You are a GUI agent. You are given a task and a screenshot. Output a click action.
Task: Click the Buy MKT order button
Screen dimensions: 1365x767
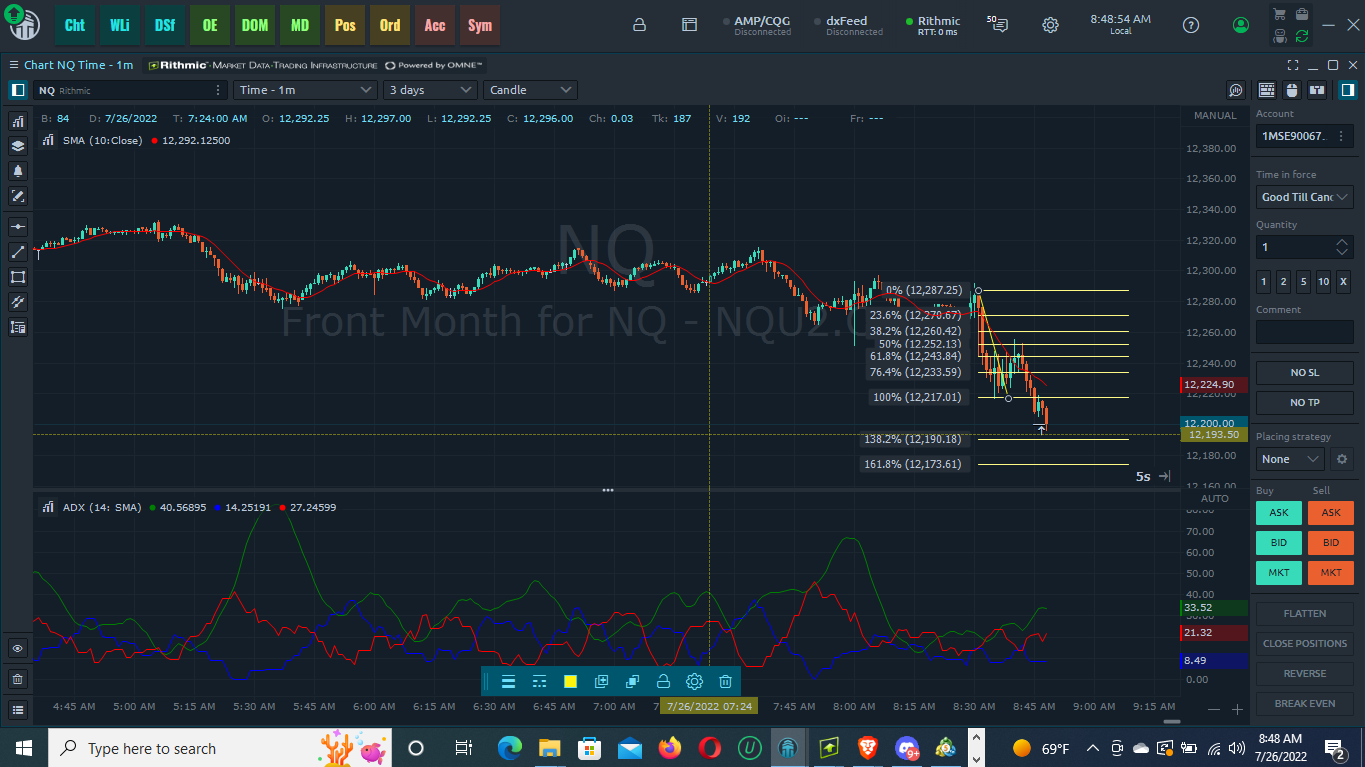[x=1279, y=573]
